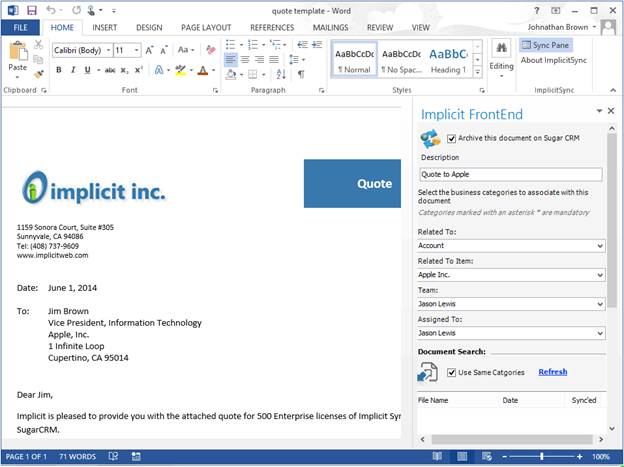Click the Save icon in Quick Access toolbar

point(32,10)
